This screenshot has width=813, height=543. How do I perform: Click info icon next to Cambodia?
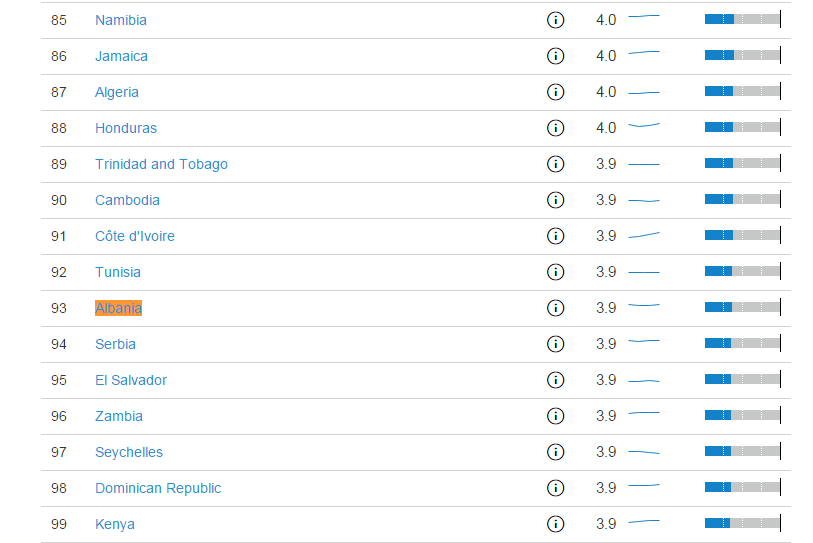tap(555, 200)
